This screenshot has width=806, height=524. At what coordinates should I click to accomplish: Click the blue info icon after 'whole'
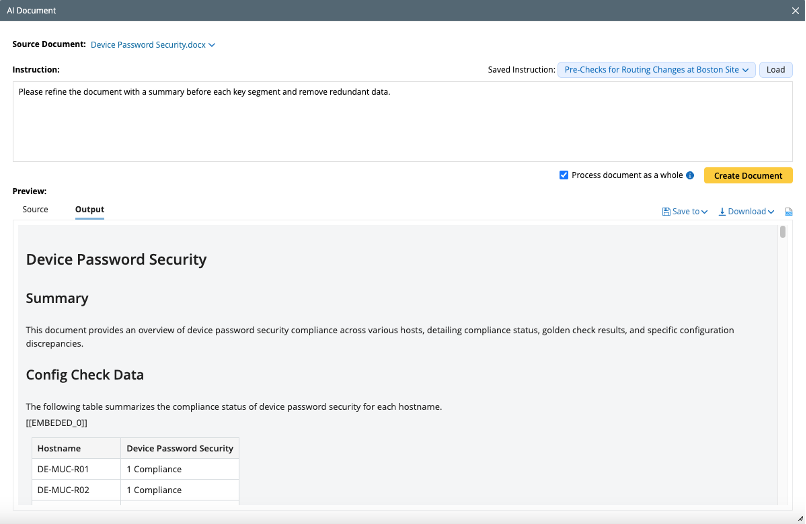pos(690,175)
